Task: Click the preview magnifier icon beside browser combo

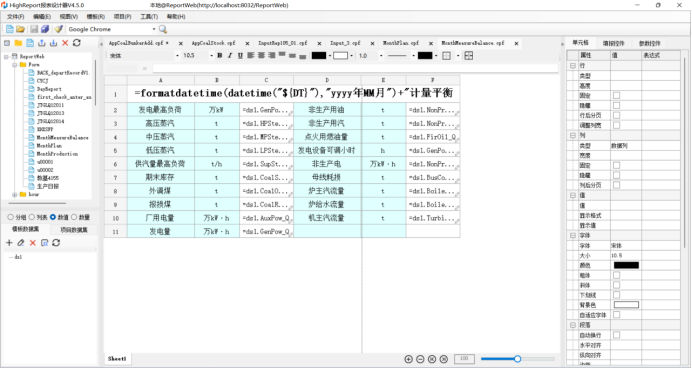Action: pos(163,29)
